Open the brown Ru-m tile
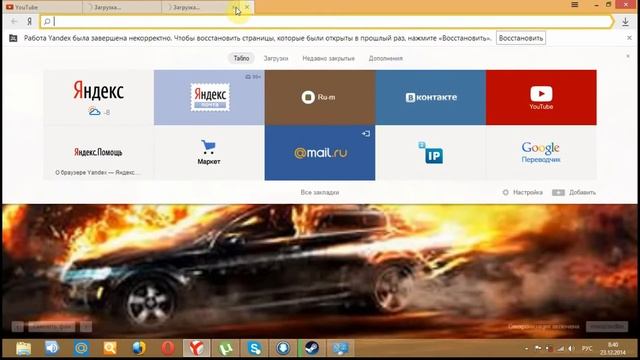Screen dimensions: 640x360 pos(320,97)
